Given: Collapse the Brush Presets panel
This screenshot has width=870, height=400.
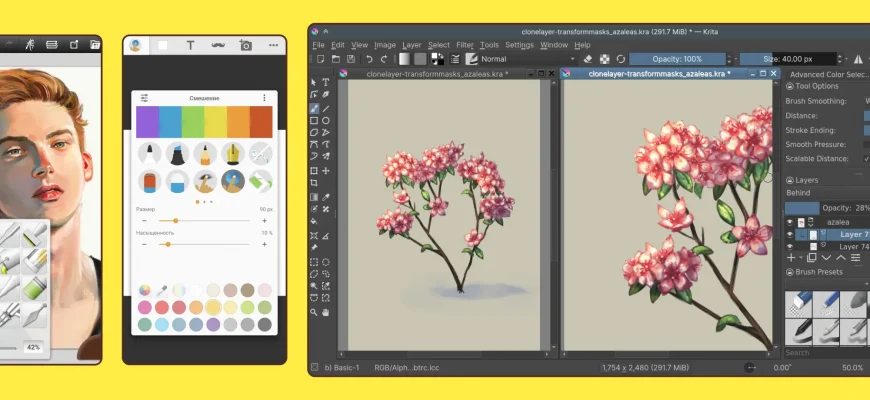Looking at the screenshot, I should point(789,272).
